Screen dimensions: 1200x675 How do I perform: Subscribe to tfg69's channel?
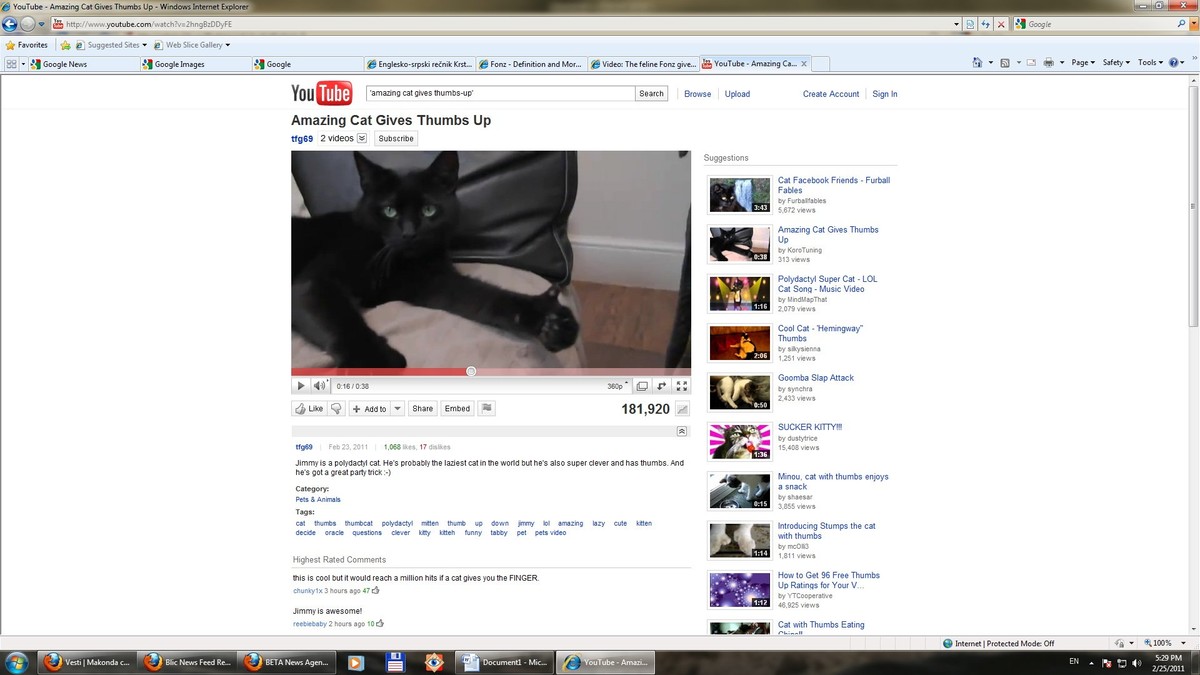[396, 138]
